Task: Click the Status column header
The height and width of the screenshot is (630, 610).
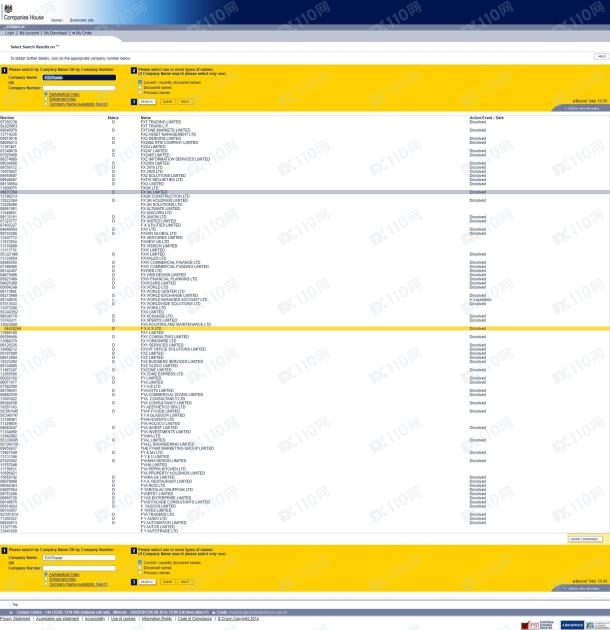Action: (113, 118)
